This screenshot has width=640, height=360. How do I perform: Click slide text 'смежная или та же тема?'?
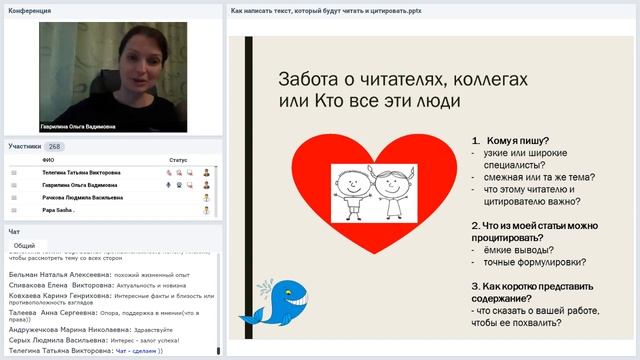click(x=539, y=178)
